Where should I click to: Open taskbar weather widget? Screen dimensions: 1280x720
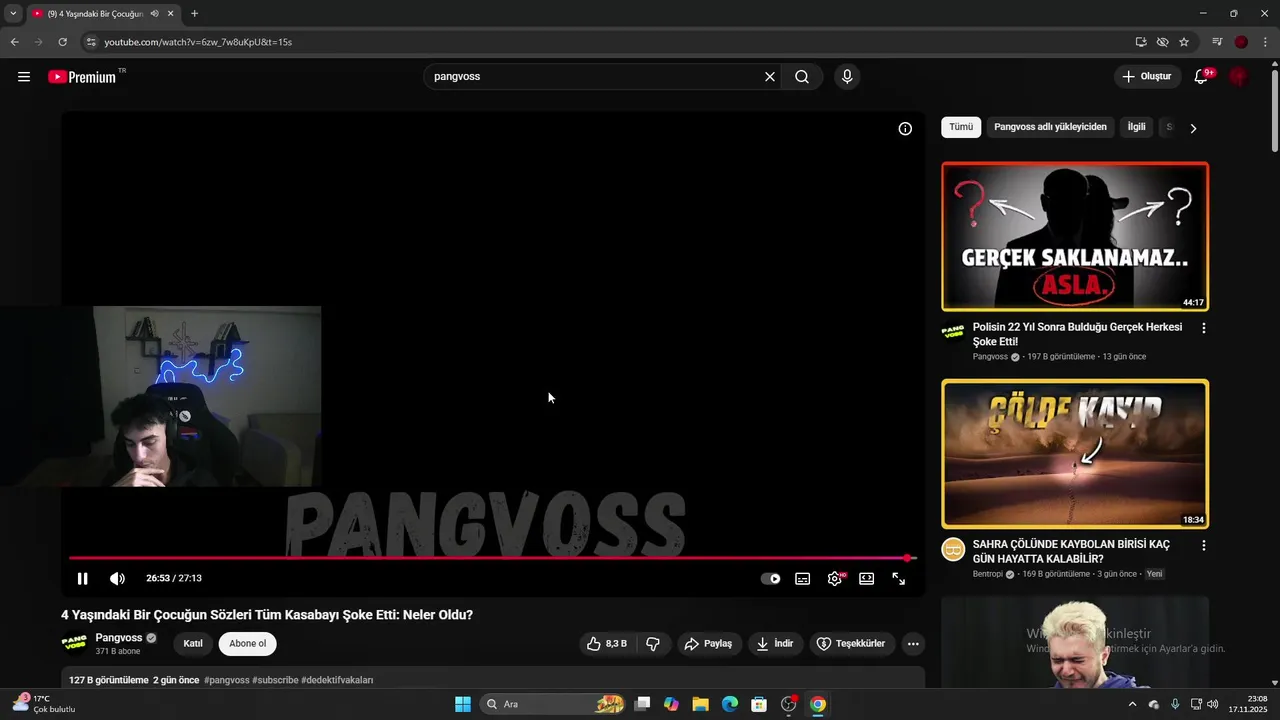point(42,704)
